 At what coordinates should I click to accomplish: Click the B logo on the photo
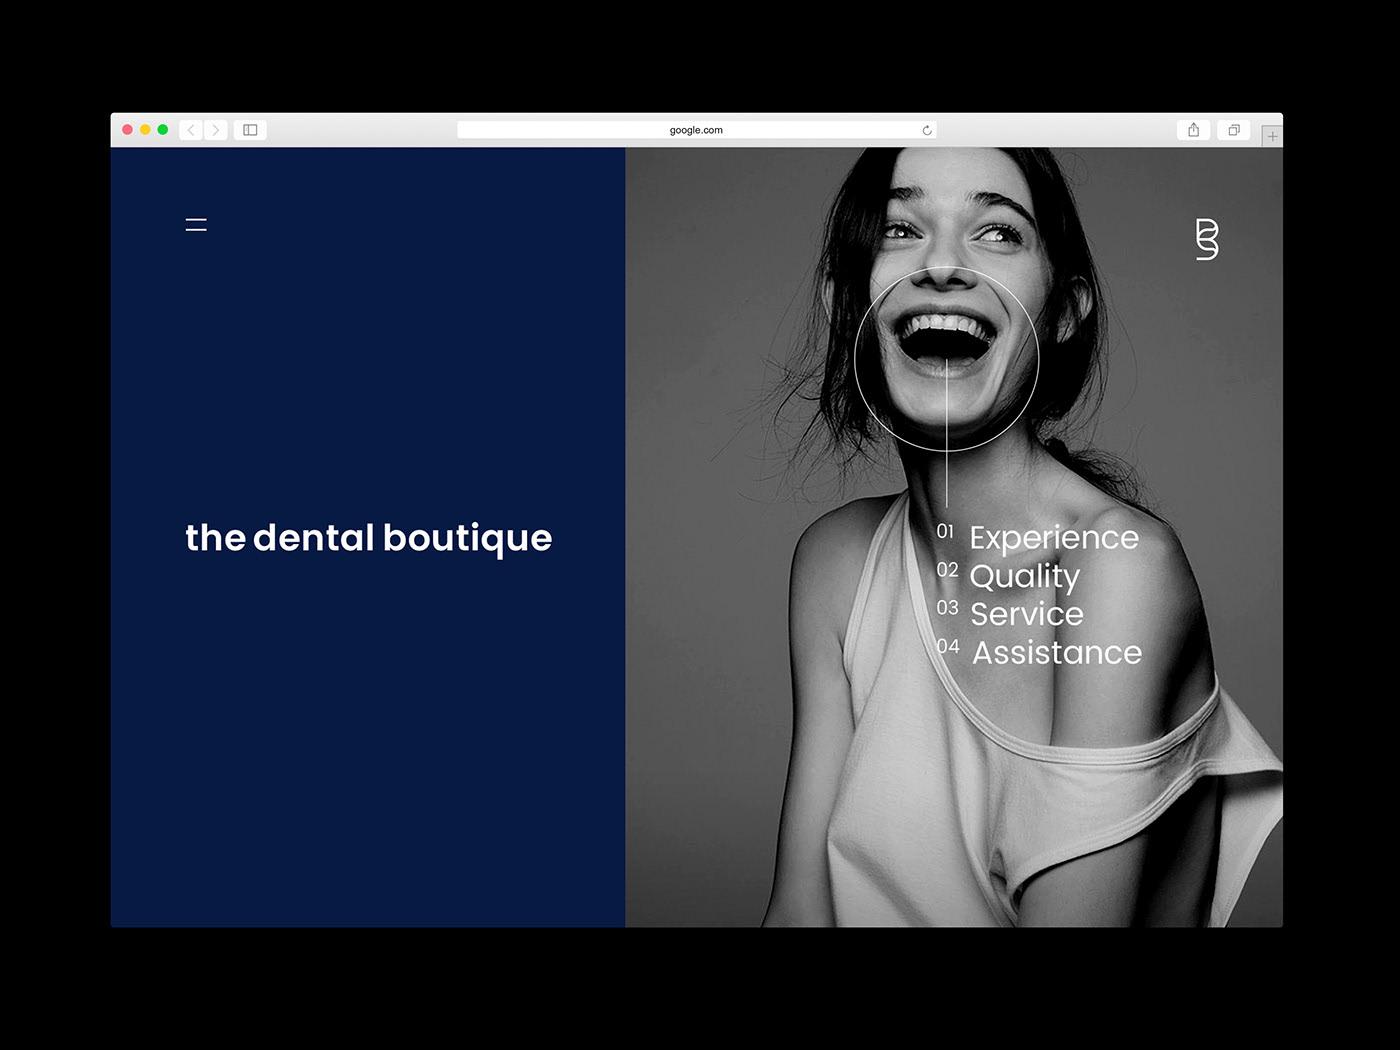click(1207, 239)
